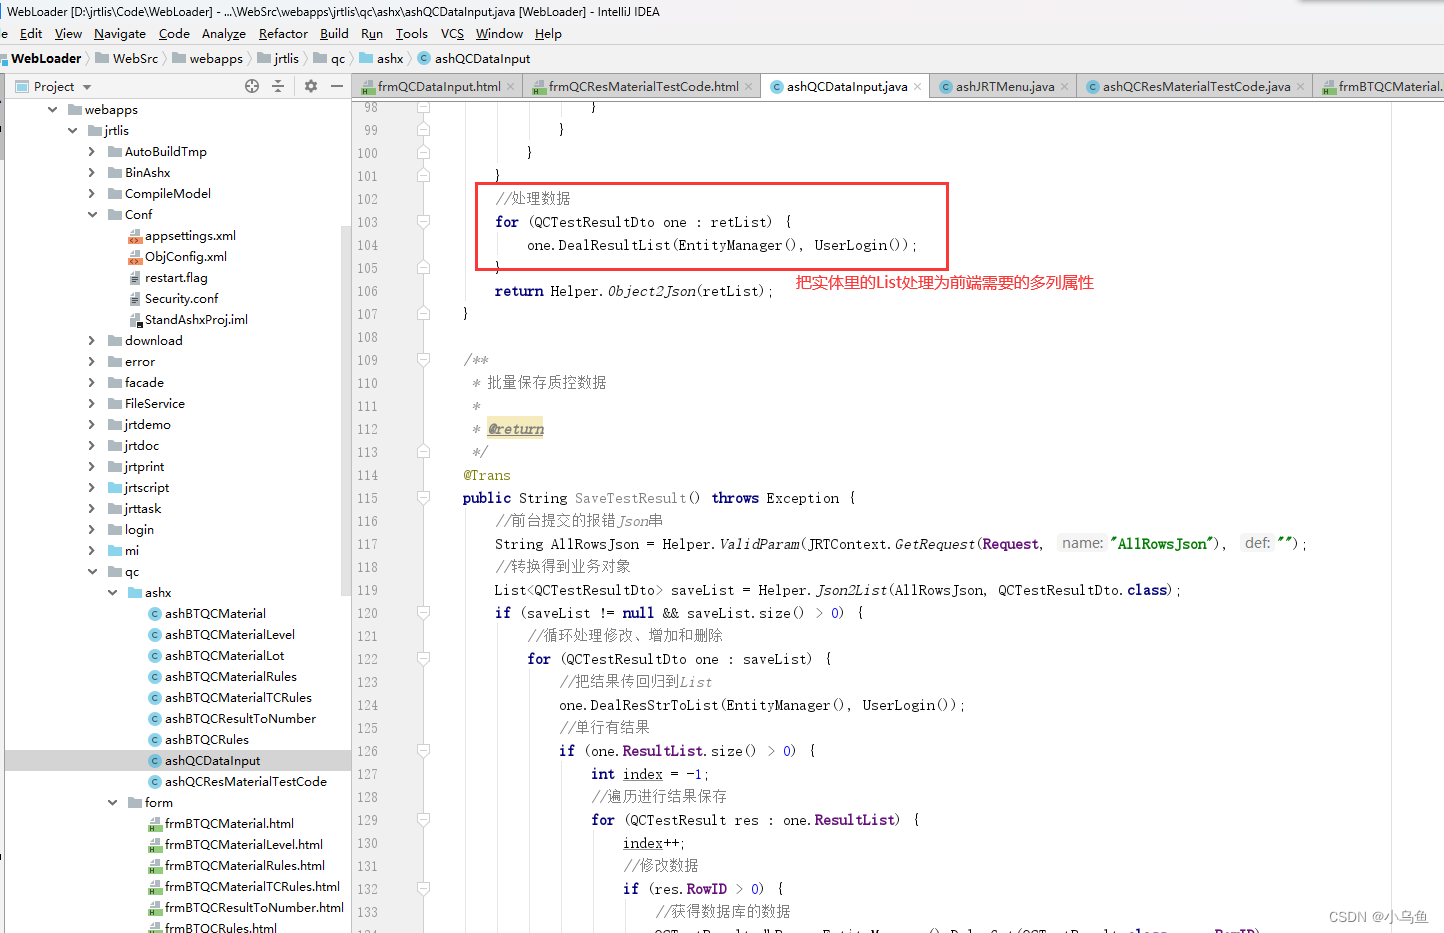Expand the AutoBuildTmp folder
1444x933 pixels.
pyautogui.click(x=92, y=151)
